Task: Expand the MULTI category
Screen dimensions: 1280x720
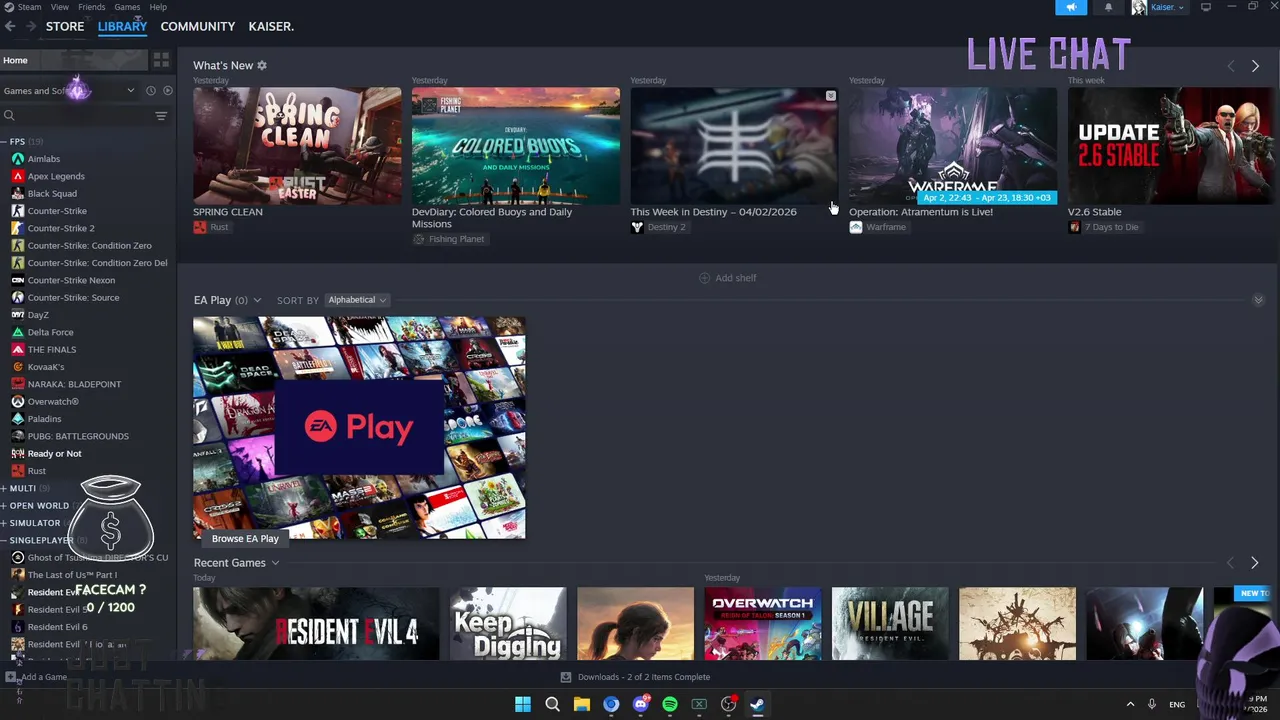Action: tap(22, 488)
